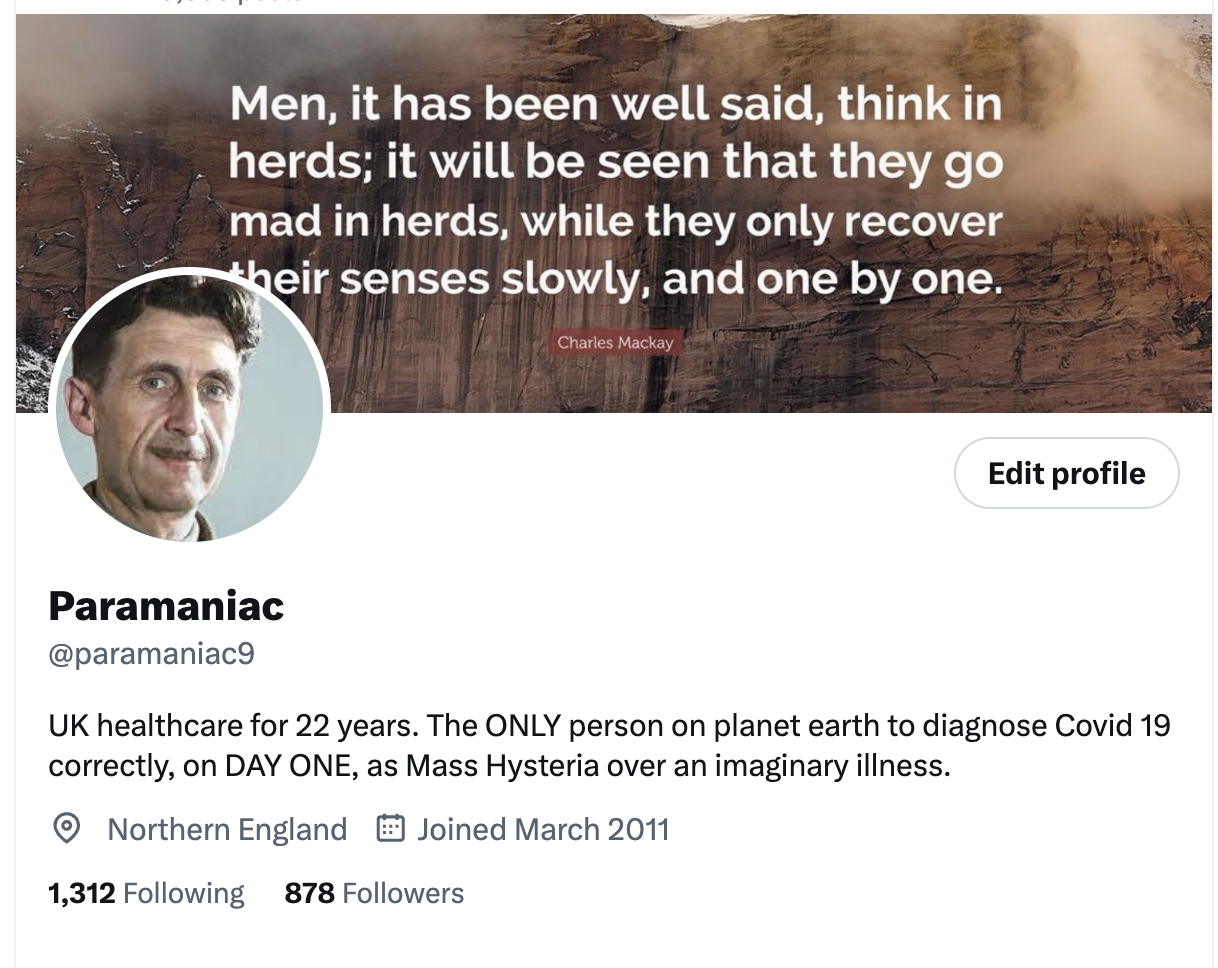Click the display name Paramaniac
The image size is (1218, 968).
pyautogui.click(x=166, y=606)
